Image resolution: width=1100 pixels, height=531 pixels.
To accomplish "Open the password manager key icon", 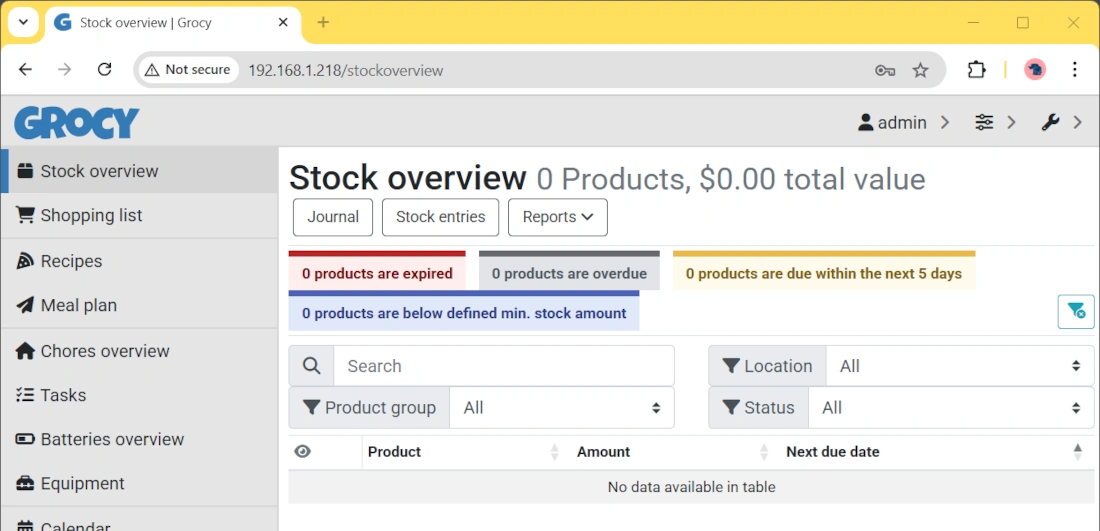I will point(885,70).
